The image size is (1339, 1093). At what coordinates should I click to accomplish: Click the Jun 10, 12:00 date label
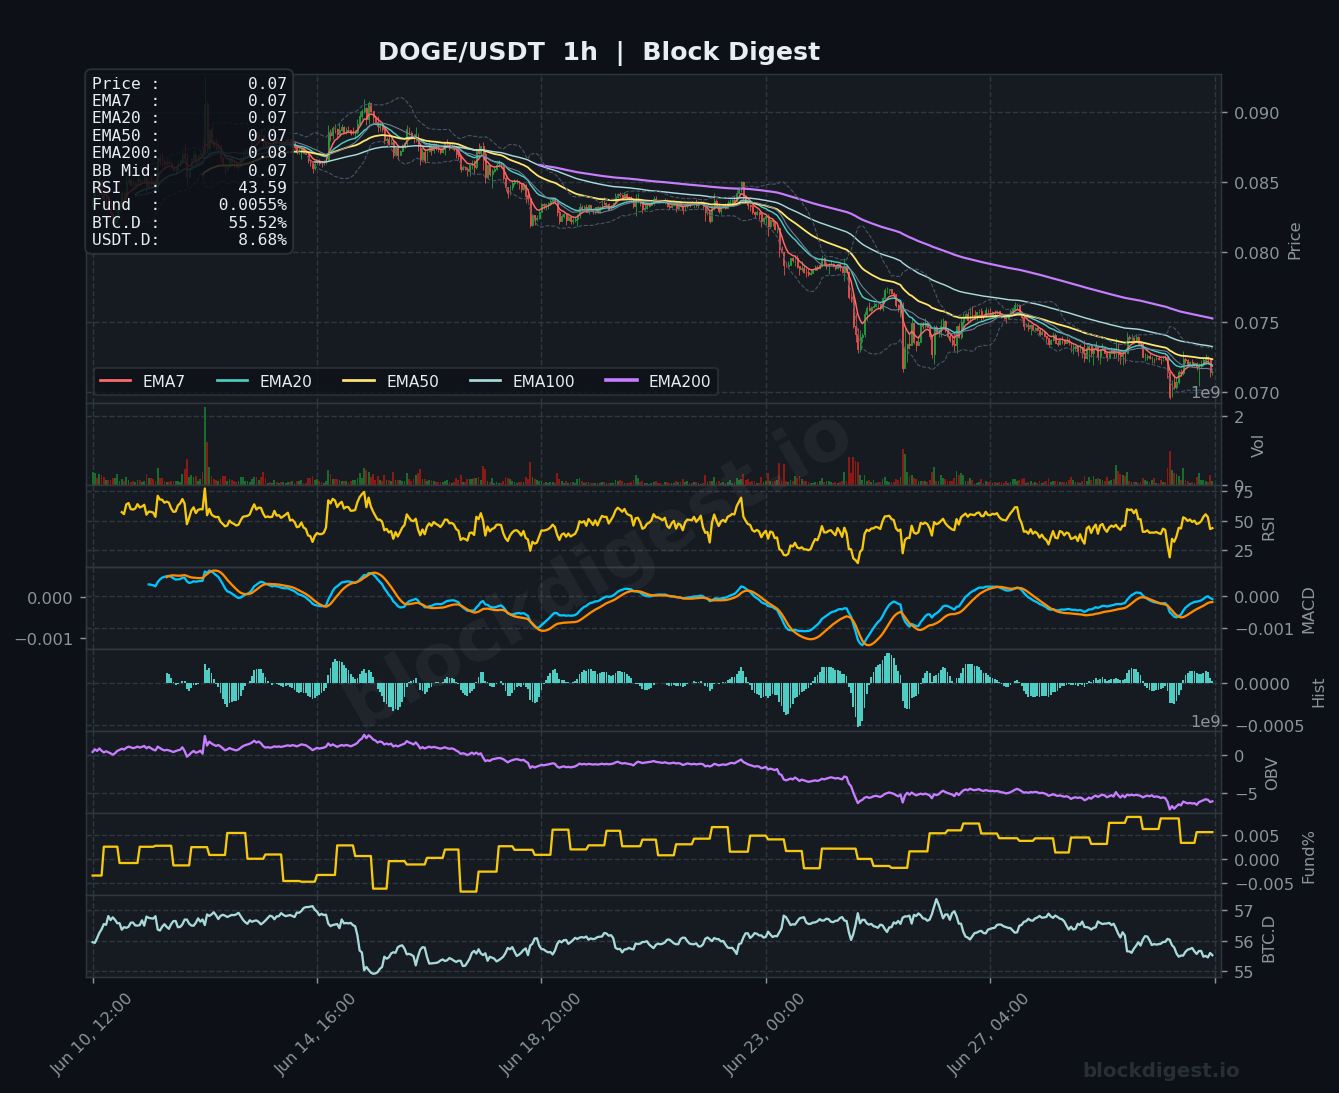[x=92, y=1034]
